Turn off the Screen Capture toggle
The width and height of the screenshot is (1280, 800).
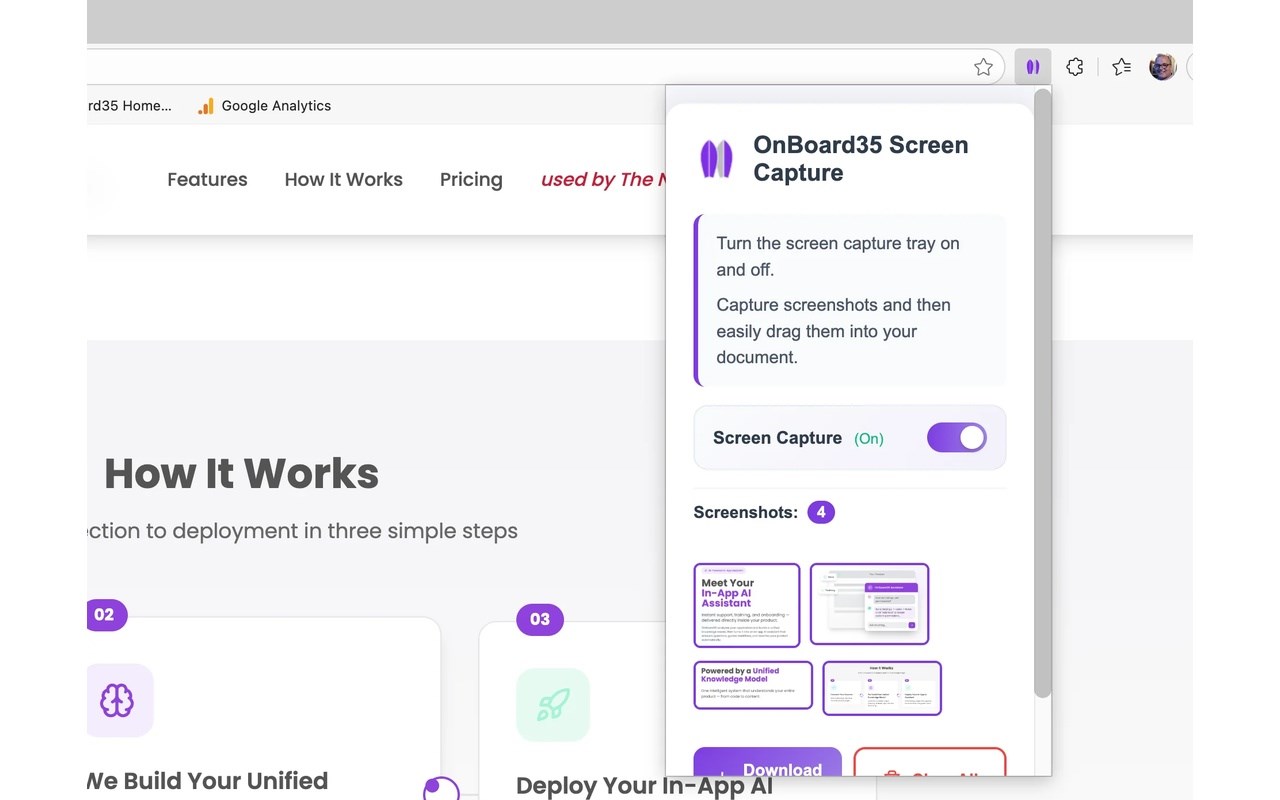(x=957, y=437)
